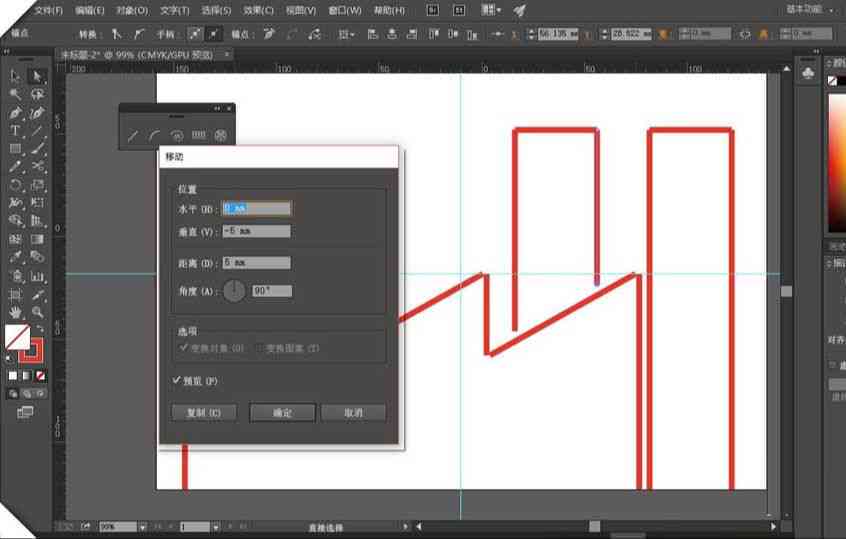The image size is (846, 539).
Task: Click the color spectrum in Color panel
Action: (837, 163)
